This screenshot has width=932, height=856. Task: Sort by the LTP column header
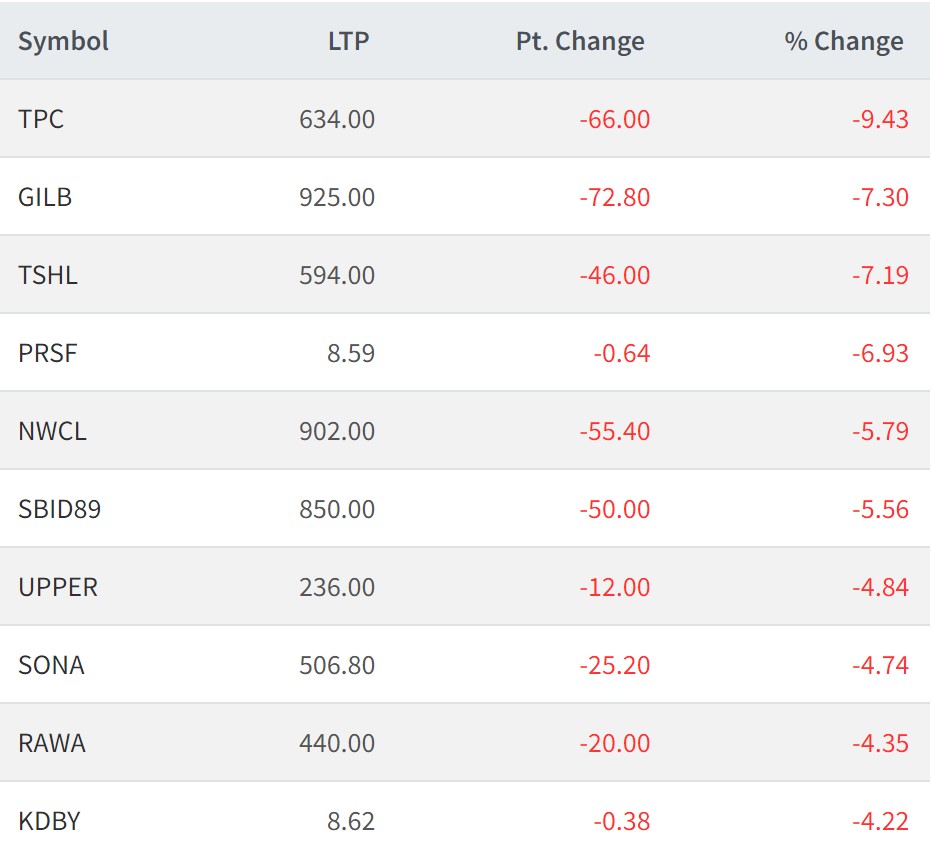click(x=348, y=41)
